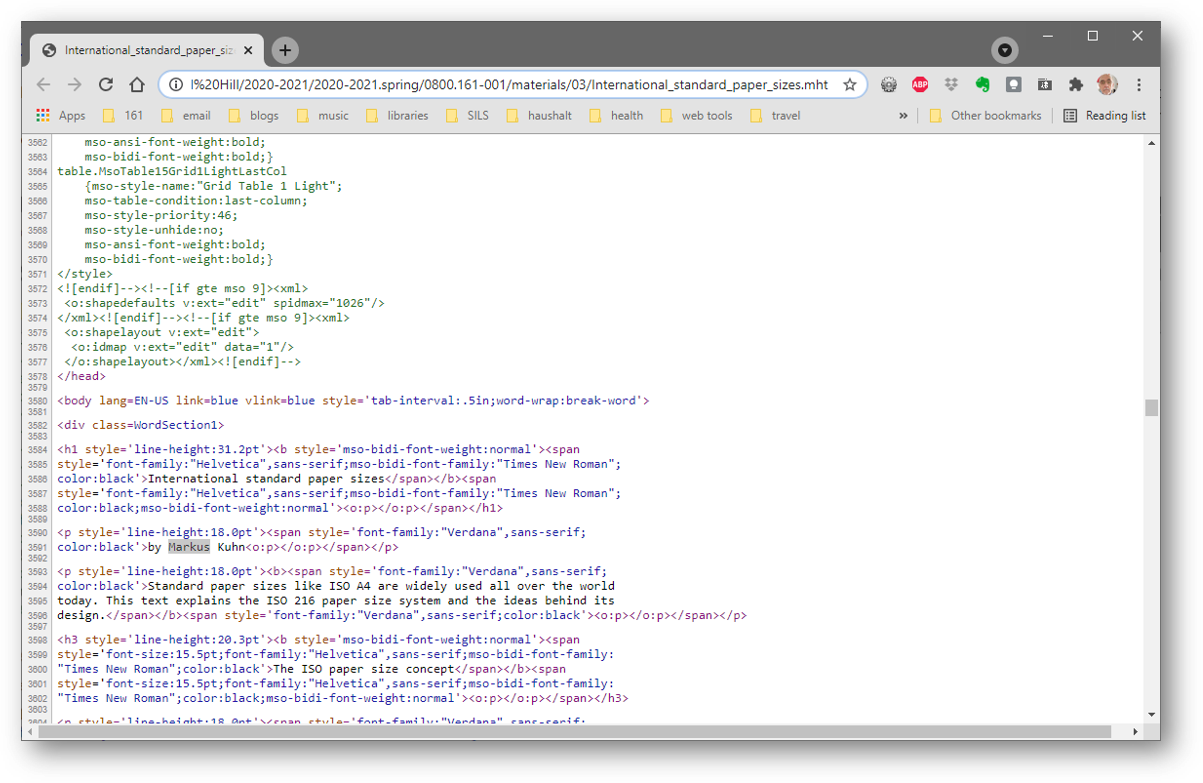
Task: Open the Reading list panel
Action: click(x=1105, y=115)
